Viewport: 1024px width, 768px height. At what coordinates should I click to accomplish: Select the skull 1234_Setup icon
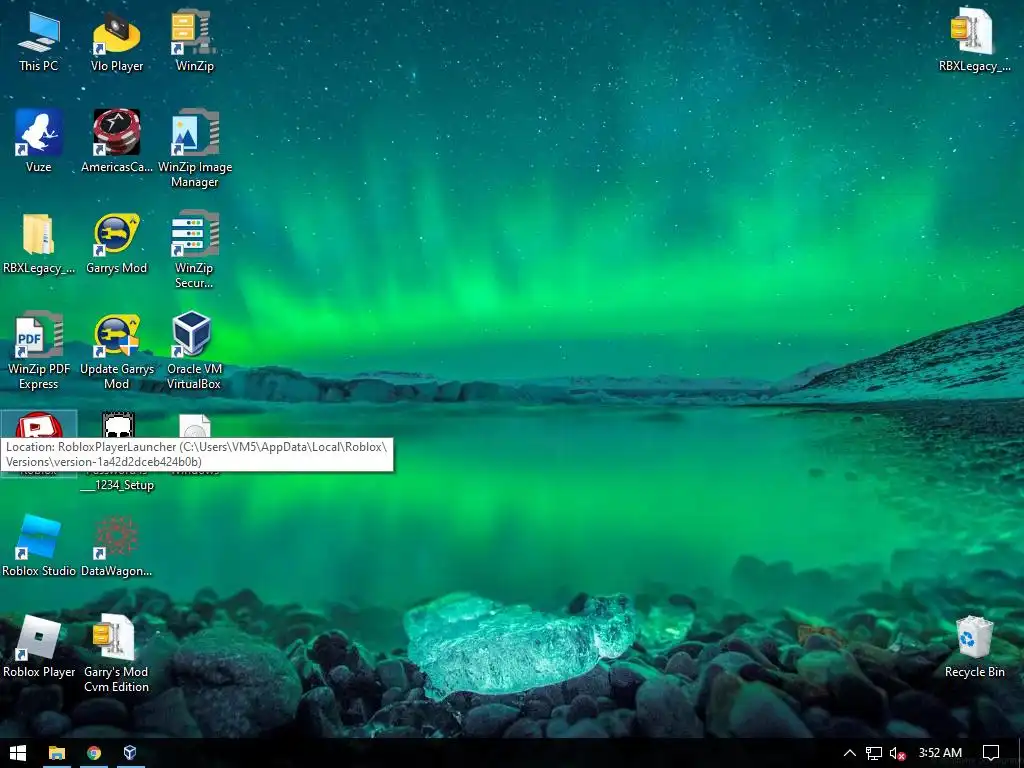click(x=118, y=425)
